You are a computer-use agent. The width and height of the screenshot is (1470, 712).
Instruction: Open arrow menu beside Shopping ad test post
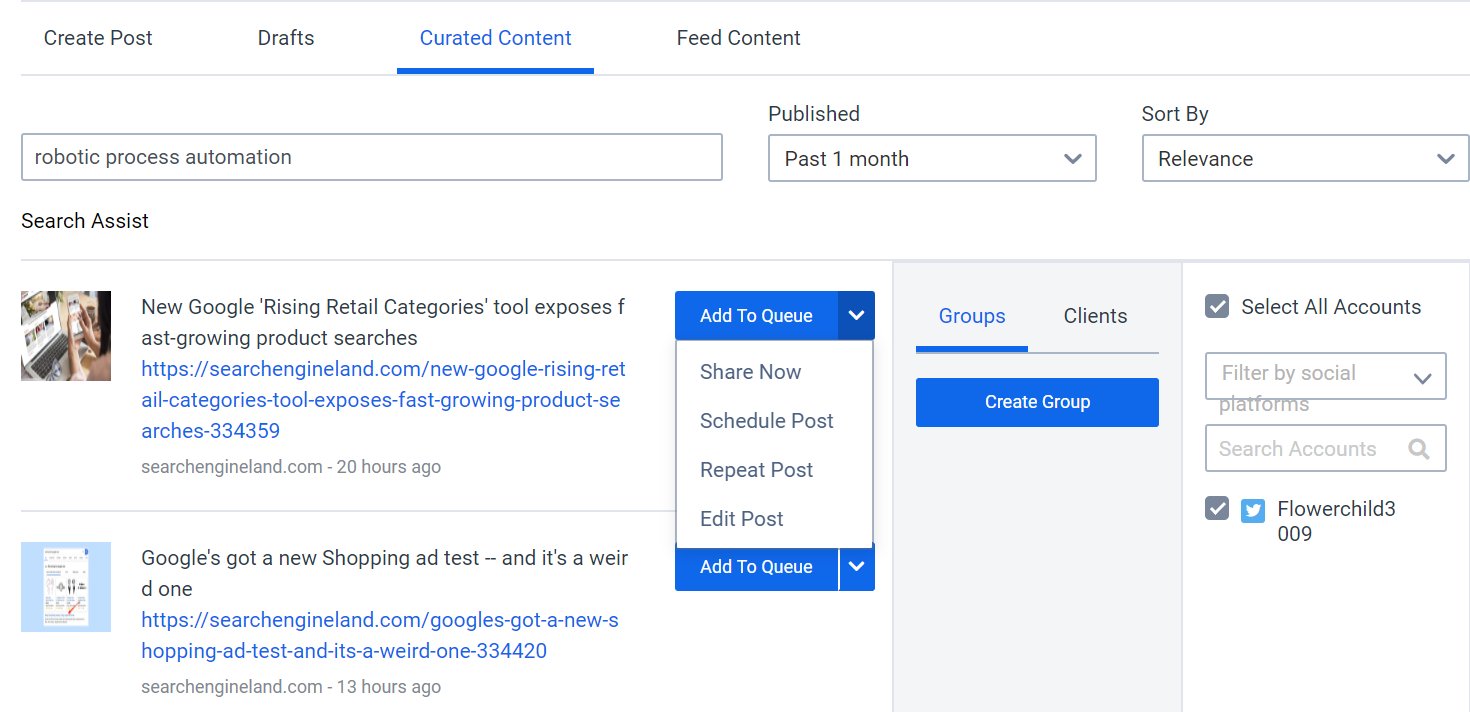(857, 567)
